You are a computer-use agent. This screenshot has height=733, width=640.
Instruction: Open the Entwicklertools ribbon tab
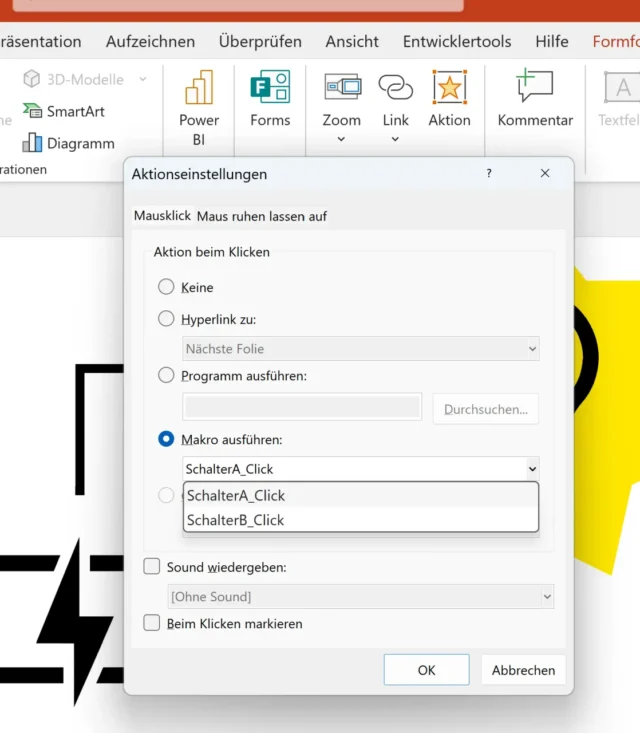coord(457,41)
